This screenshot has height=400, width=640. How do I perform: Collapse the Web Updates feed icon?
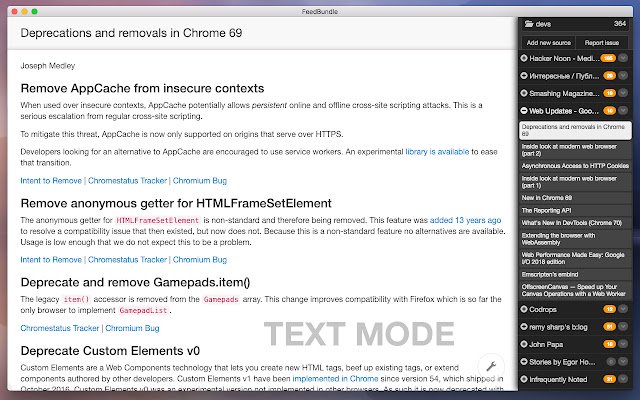(x=524, y=111)
